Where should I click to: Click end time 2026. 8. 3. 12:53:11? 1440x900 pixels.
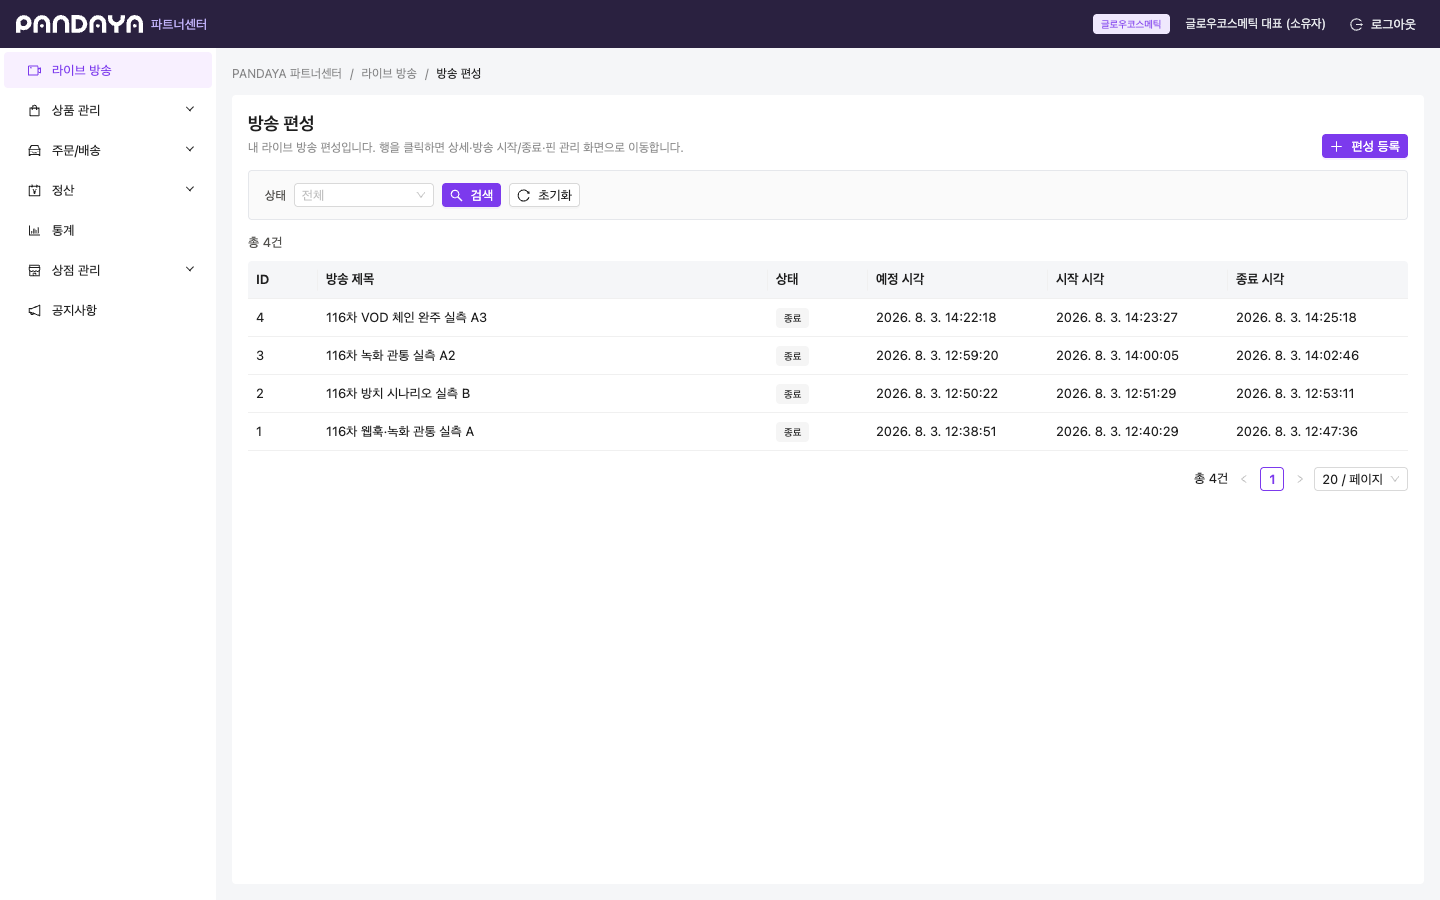pyautogui.click(x=1295, y=394)
